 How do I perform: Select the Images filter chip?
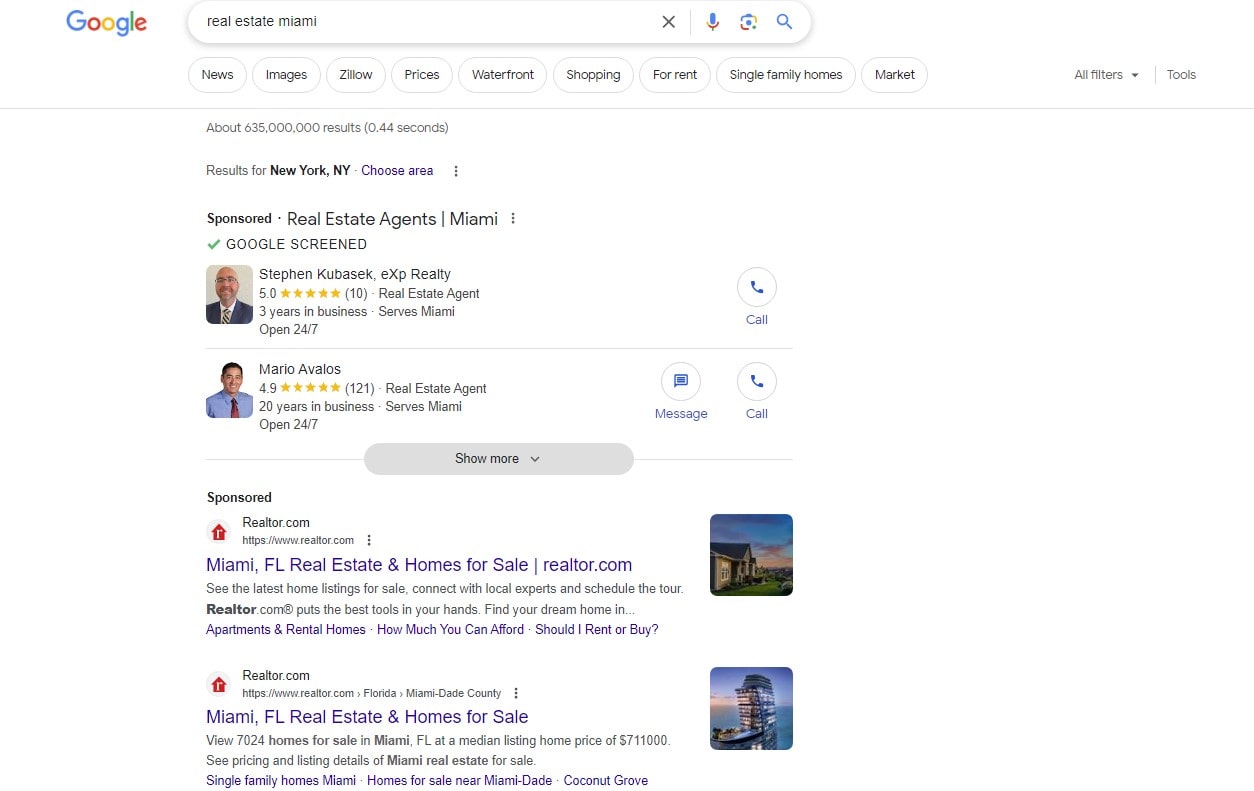click(x=286, y=75)
